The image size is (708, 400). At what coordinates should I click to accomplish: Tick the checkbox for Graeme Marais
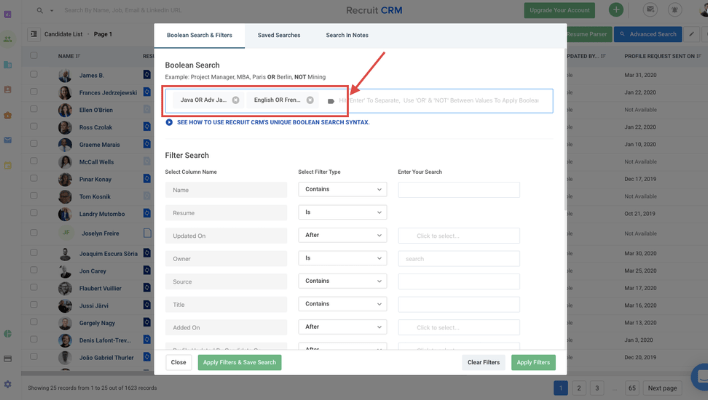point(34,144)
